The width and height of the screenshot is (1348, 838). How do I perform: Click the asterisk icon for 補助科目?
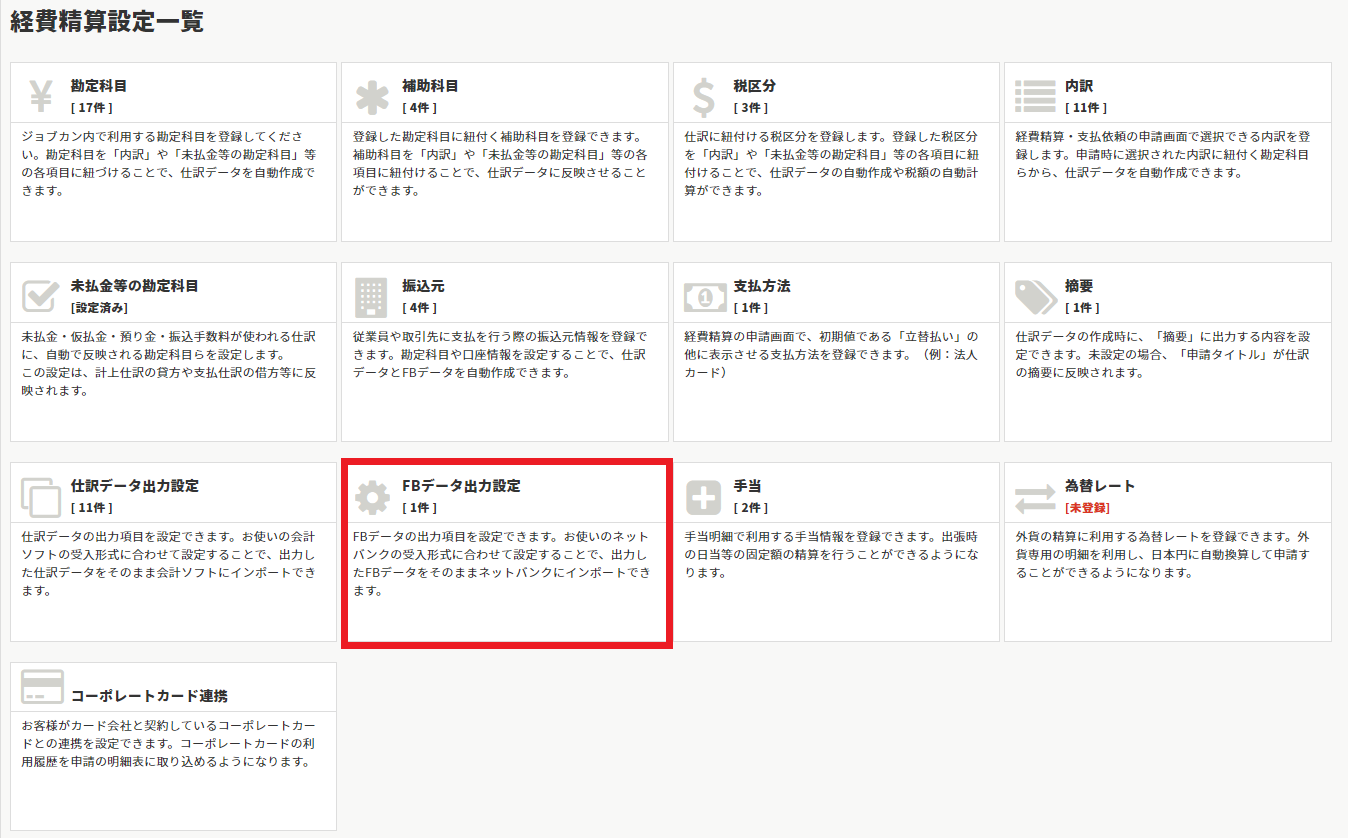[x=372, y=97]
